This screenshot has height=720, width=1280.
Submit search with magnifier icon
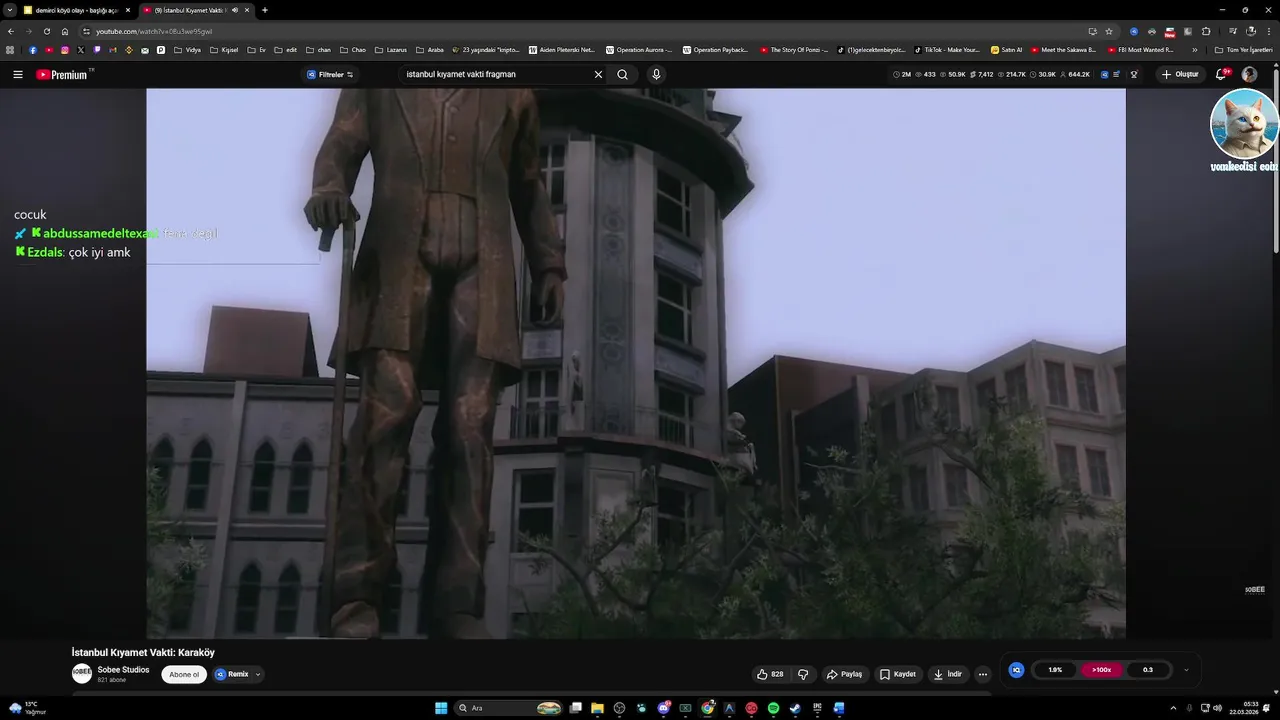pyautogui.click(x=622, y=74)
